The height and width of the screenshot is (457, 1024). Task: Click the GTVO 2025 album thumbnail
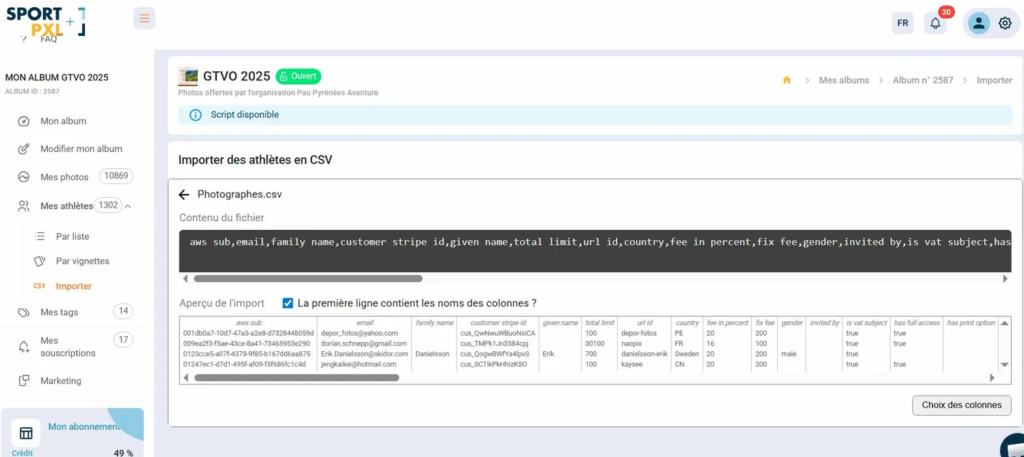pos(188,76)
